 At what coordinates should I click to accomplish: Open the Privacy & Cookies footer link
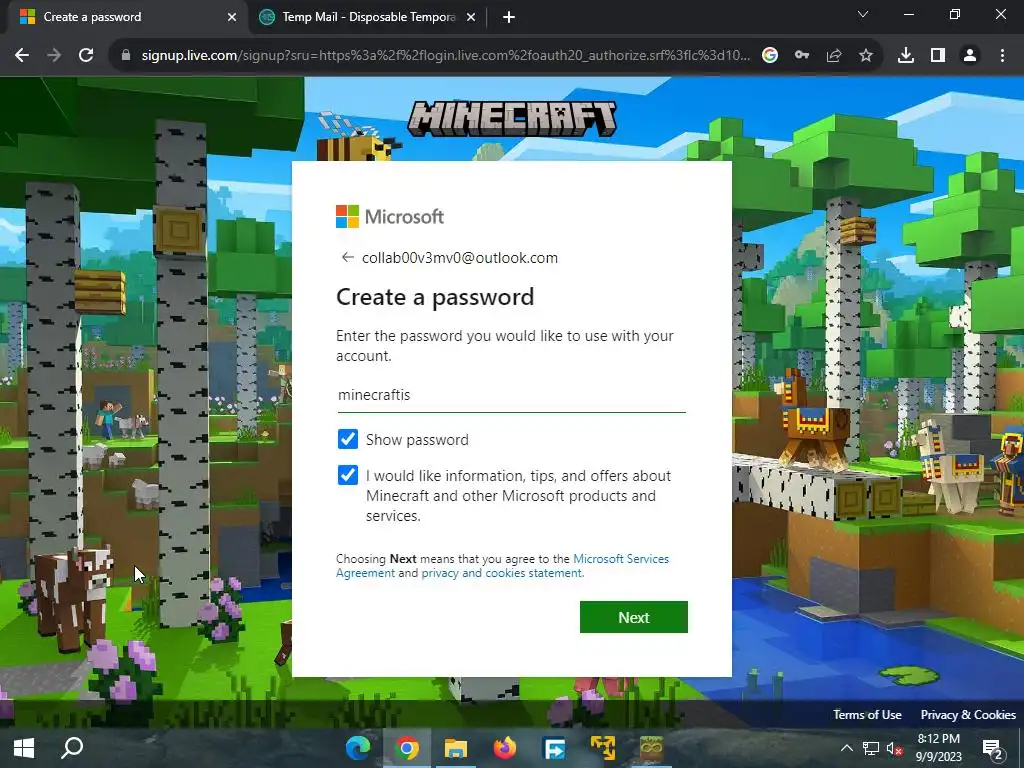[968, 714]
